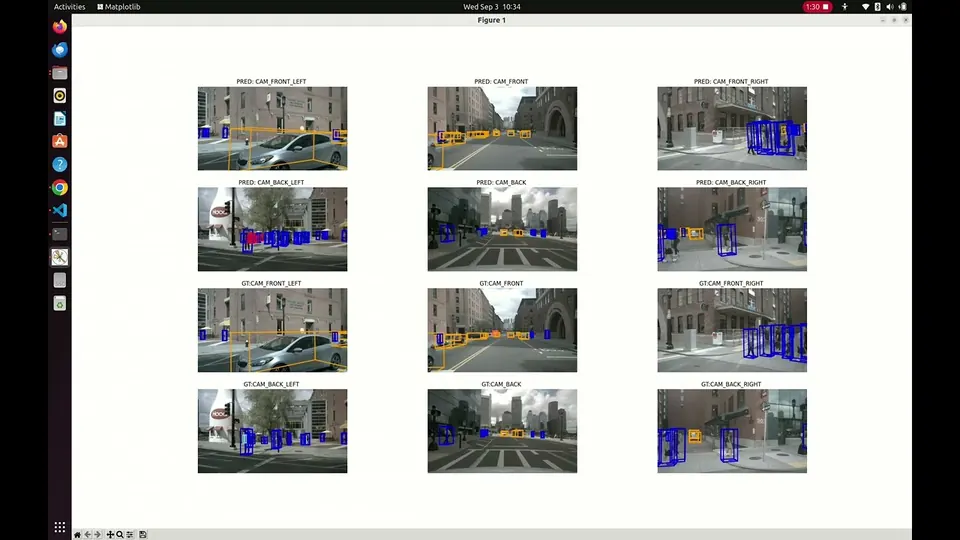The image size is (960, 540).
Task: Open the Activities overview
Action: 69,7
